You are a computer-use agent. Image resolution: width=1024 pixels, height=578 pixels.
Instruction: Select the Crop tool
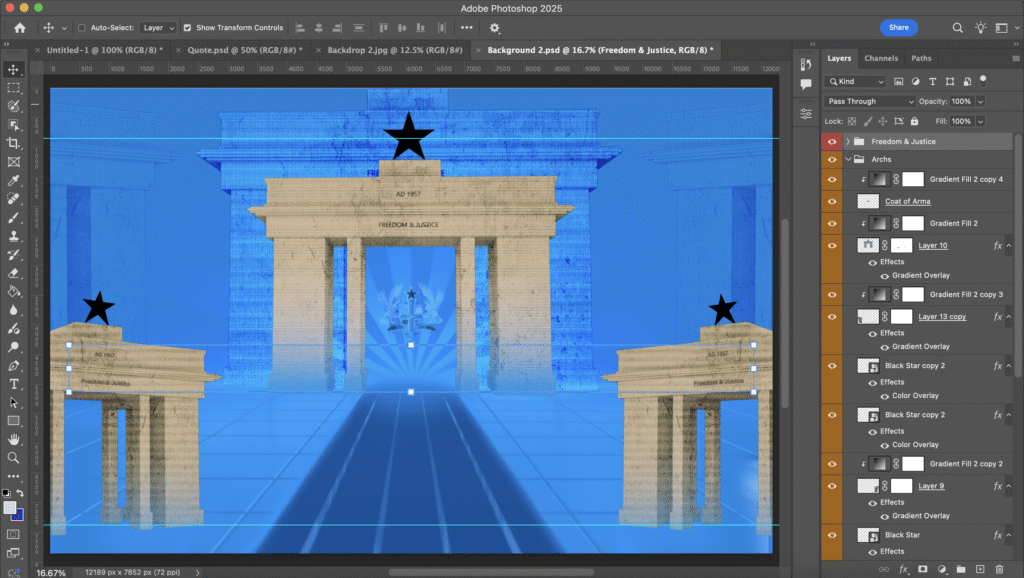(x=13, y=143)
